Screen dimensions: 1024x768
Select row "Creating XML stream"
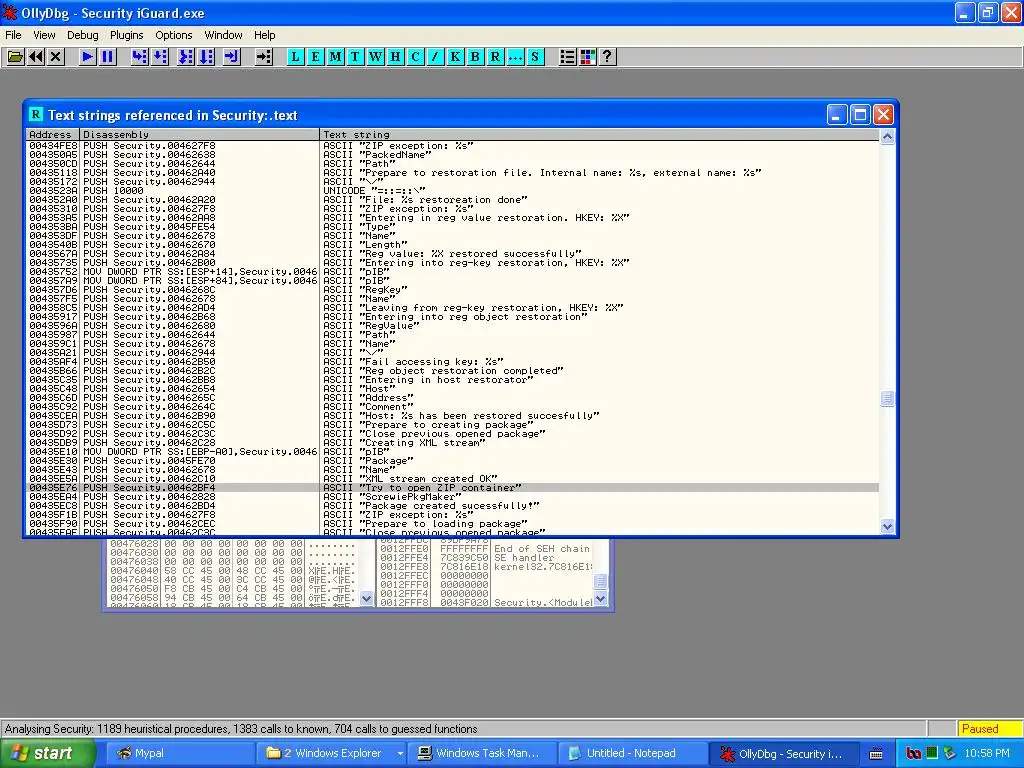point(453,443)
